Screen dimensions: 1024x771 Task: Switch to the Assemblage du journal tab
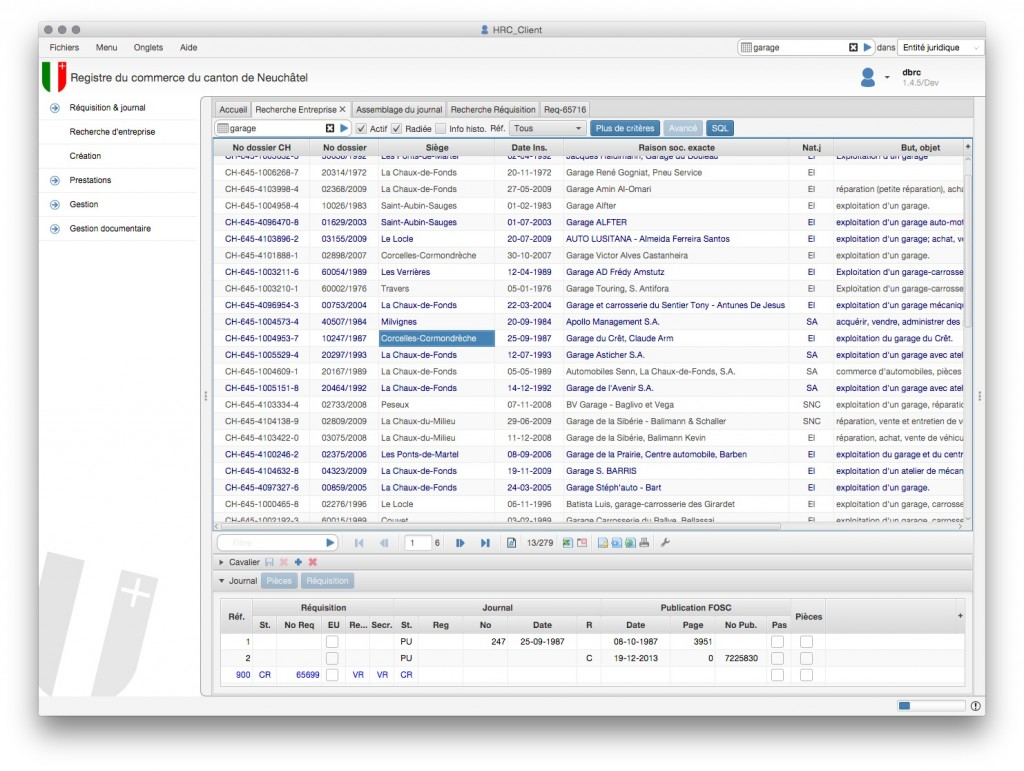point(399,110)
